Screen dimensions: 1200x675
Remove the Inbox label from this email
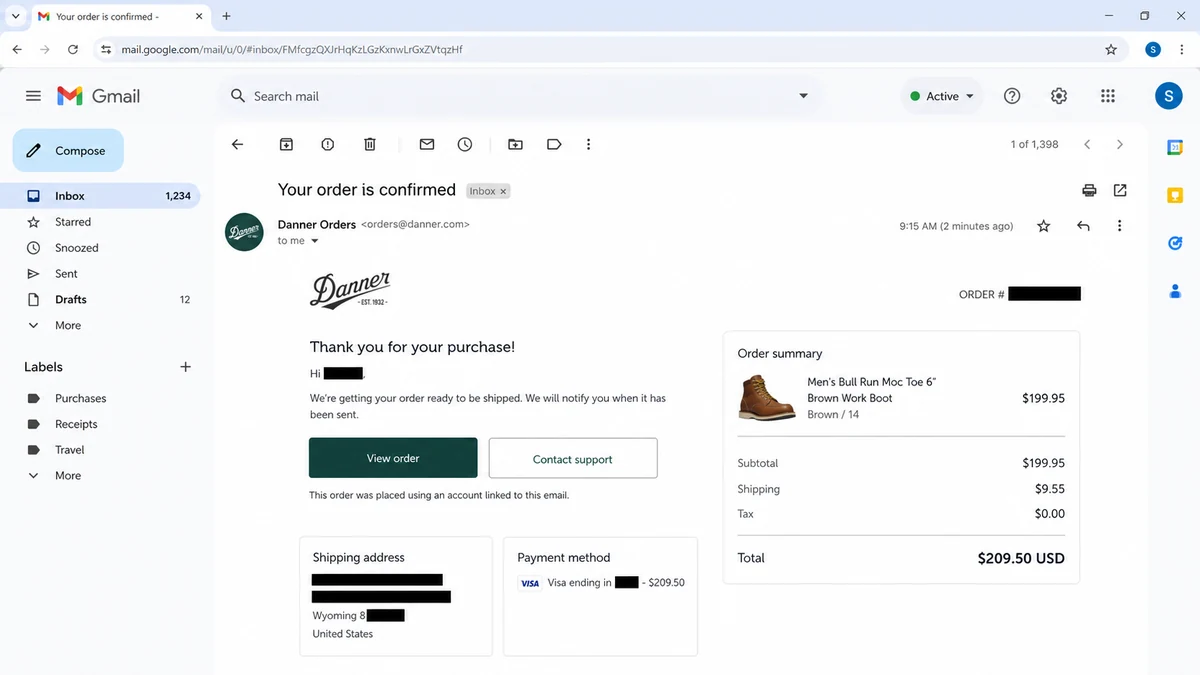(x=503, y=191)
